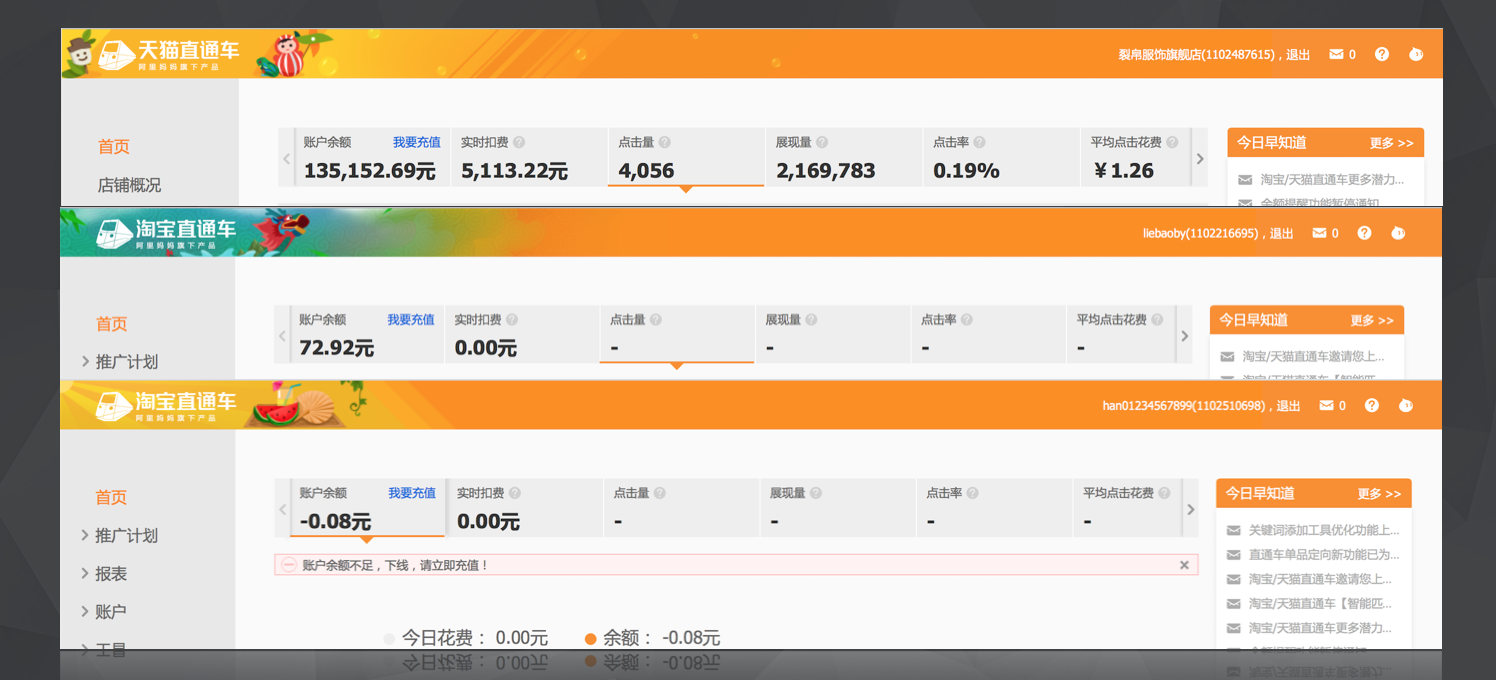Screen dimensions: 1496x680
Task: Click help icon beside 2,169,783 展现量 label
Action: pyautogui.click(x=822, y=143)
